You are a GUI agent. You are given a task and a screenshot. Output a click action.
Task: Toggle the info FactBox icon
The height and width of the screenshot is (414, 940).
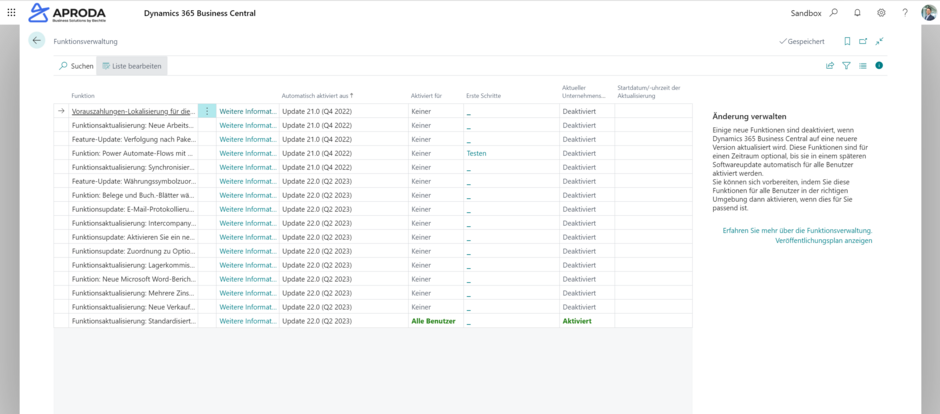point(879,66)
